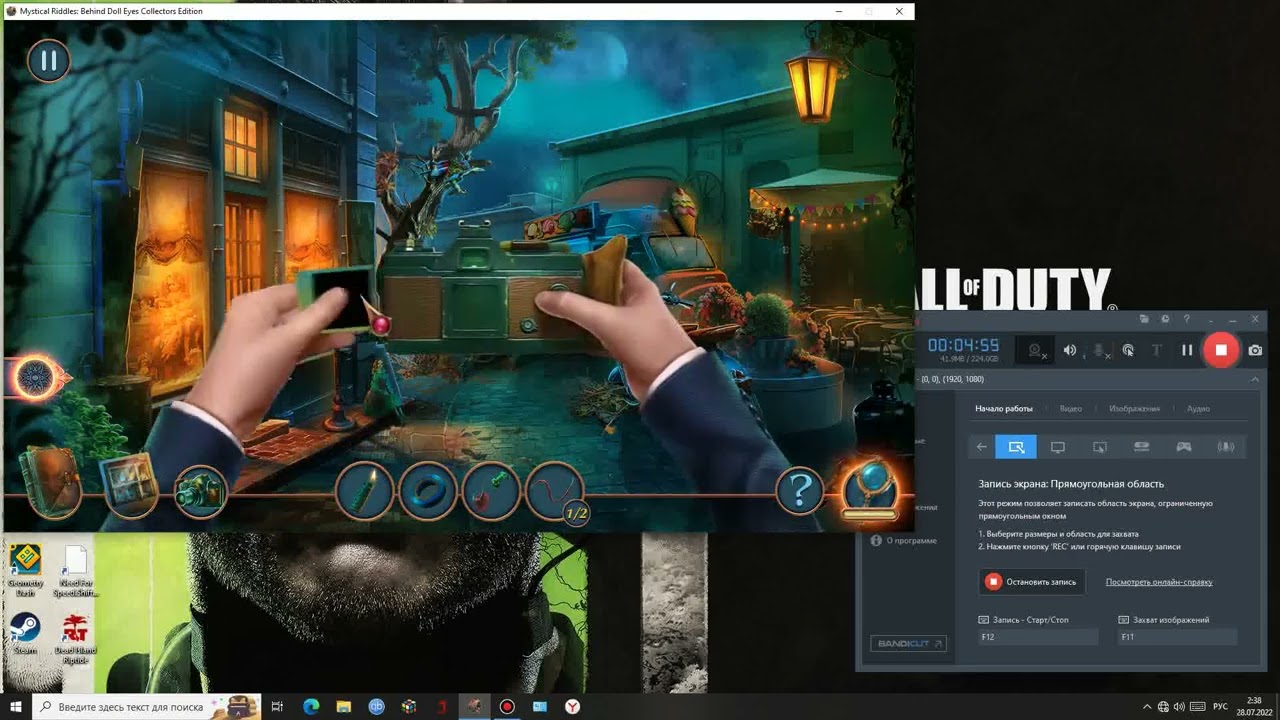The image size is (1280, 720).
Task: Open the Need For Speed desktop shortcut
Action: pyautogui.click(x=75, y=571)
